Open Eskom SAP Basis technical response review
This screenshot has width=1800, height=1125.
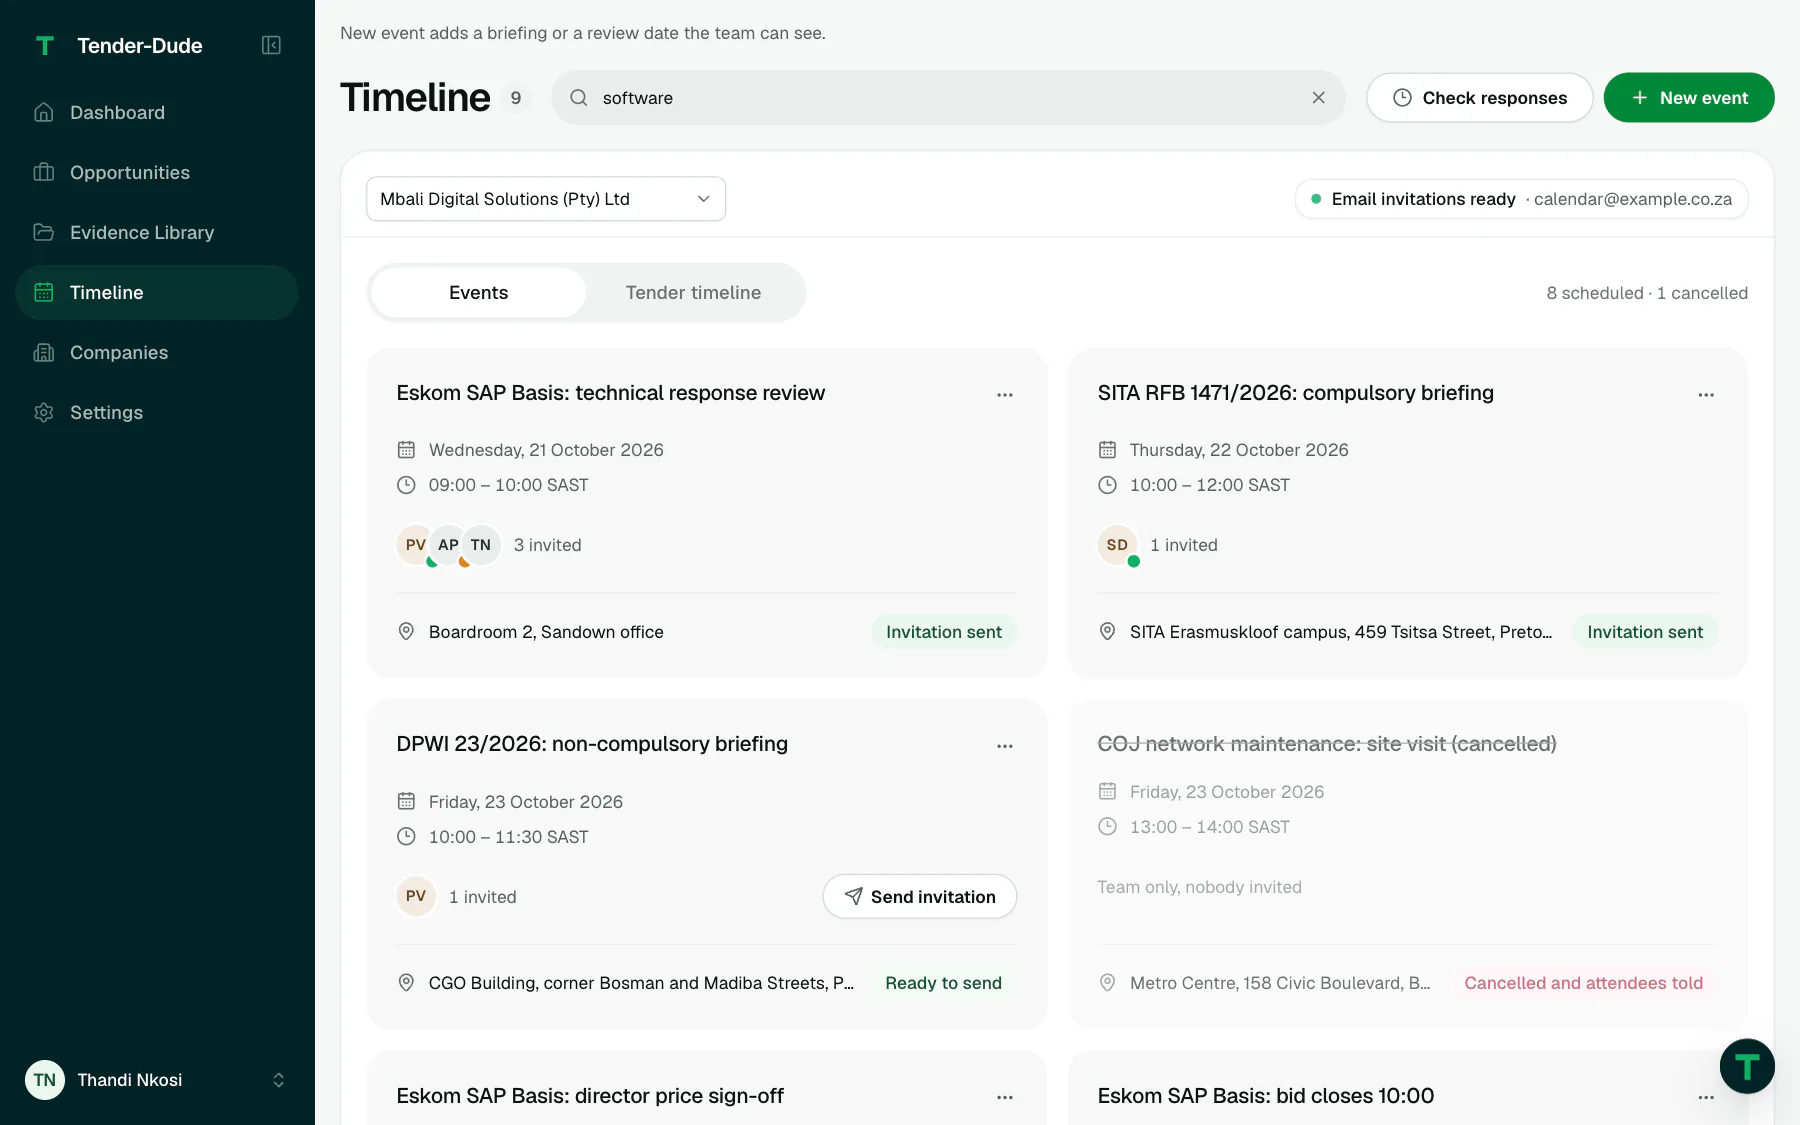[610, 393]
